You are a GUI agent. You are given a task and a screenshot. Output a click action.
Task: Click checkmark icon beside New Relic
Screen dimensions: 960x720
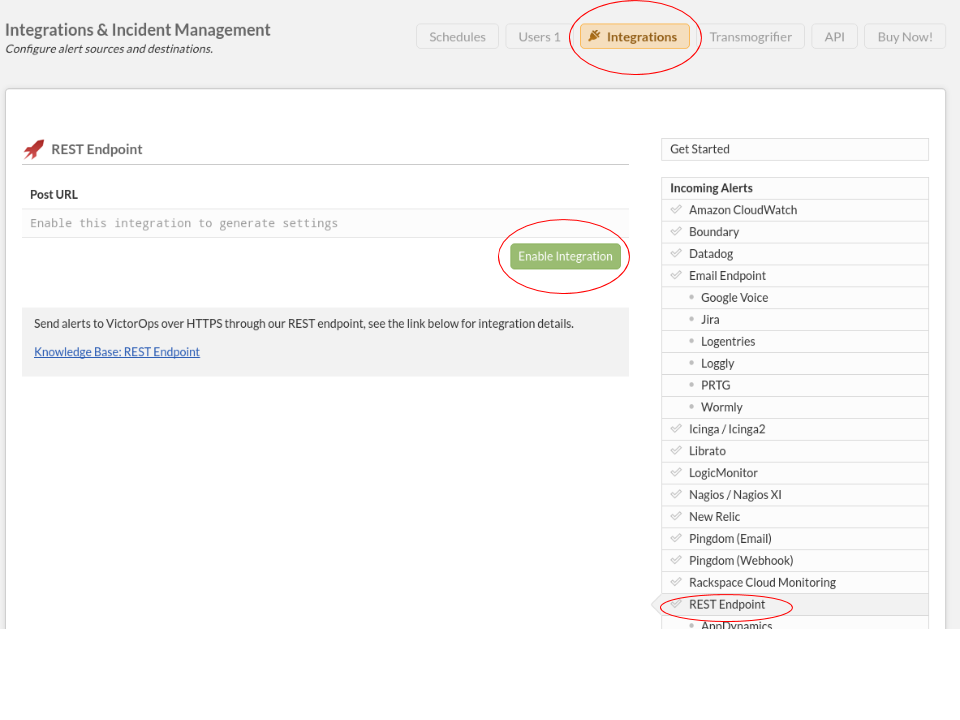[x=676, y=517]
